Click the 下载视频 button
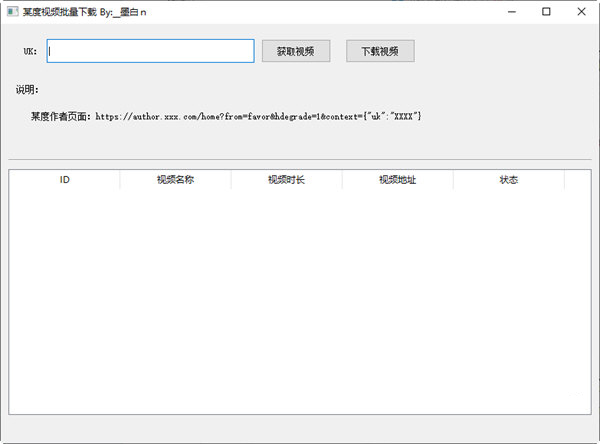The height and width of the screenshot is (444, 600). (380, 51)
